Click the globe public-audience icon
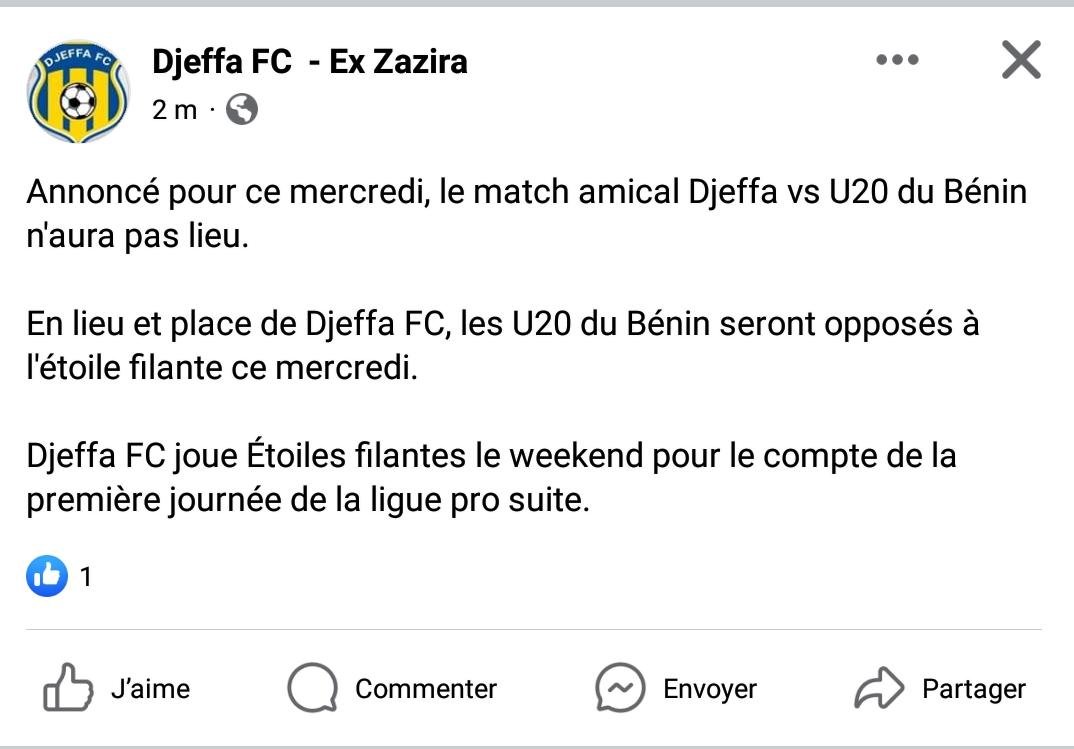 [x=242, y=110]
